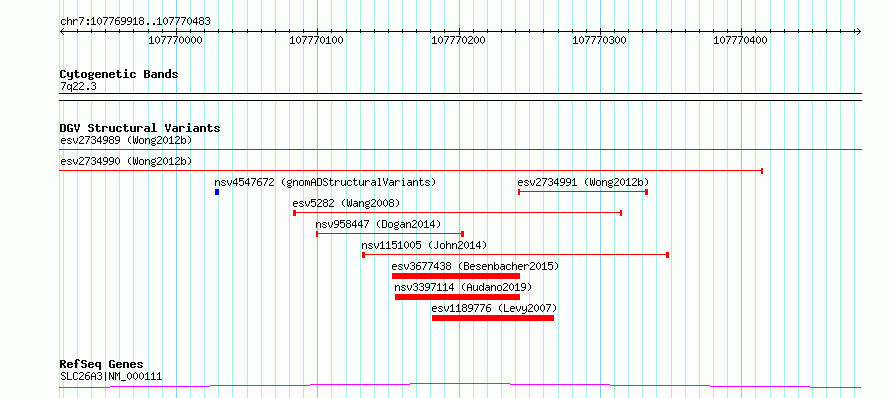Click ruler position 107770300
The width and height of the screenshot is (890, 398).
599,40
